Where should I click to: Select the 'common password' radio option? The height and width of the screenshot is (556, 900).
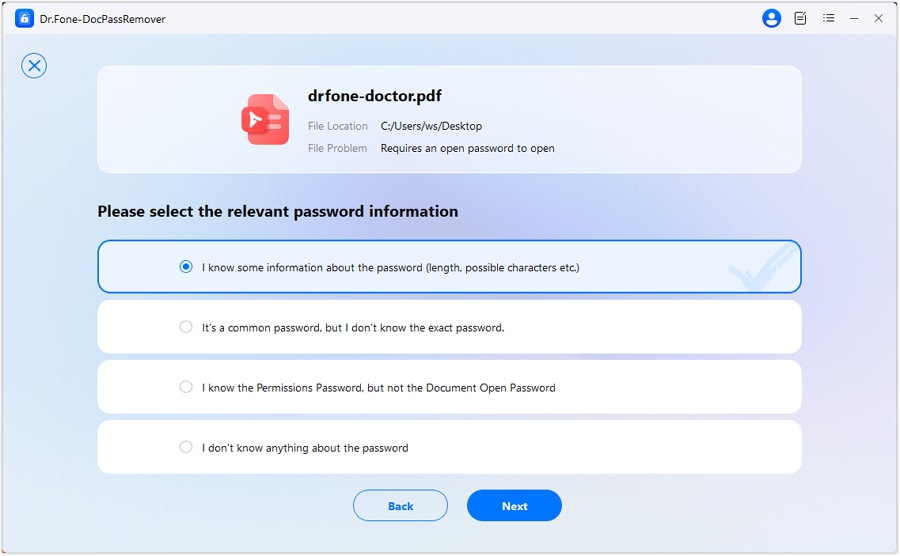coord(186,327)
